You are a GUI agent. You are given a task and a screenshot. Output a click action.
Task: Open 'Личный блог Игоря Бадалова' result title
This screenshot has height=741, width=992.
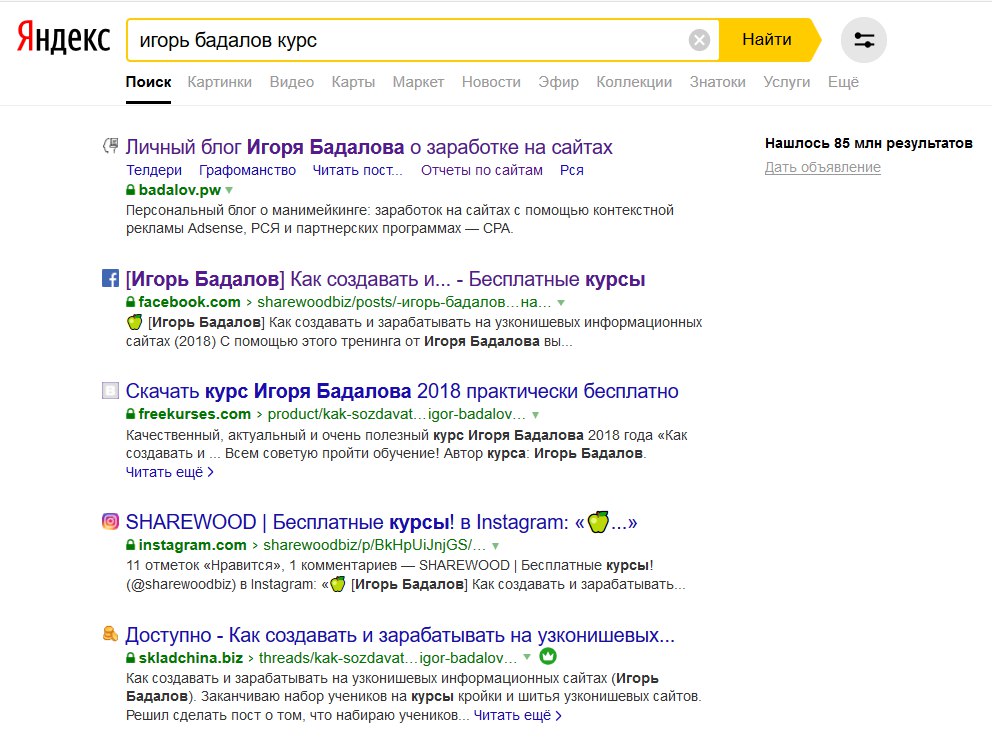point(369,147)
